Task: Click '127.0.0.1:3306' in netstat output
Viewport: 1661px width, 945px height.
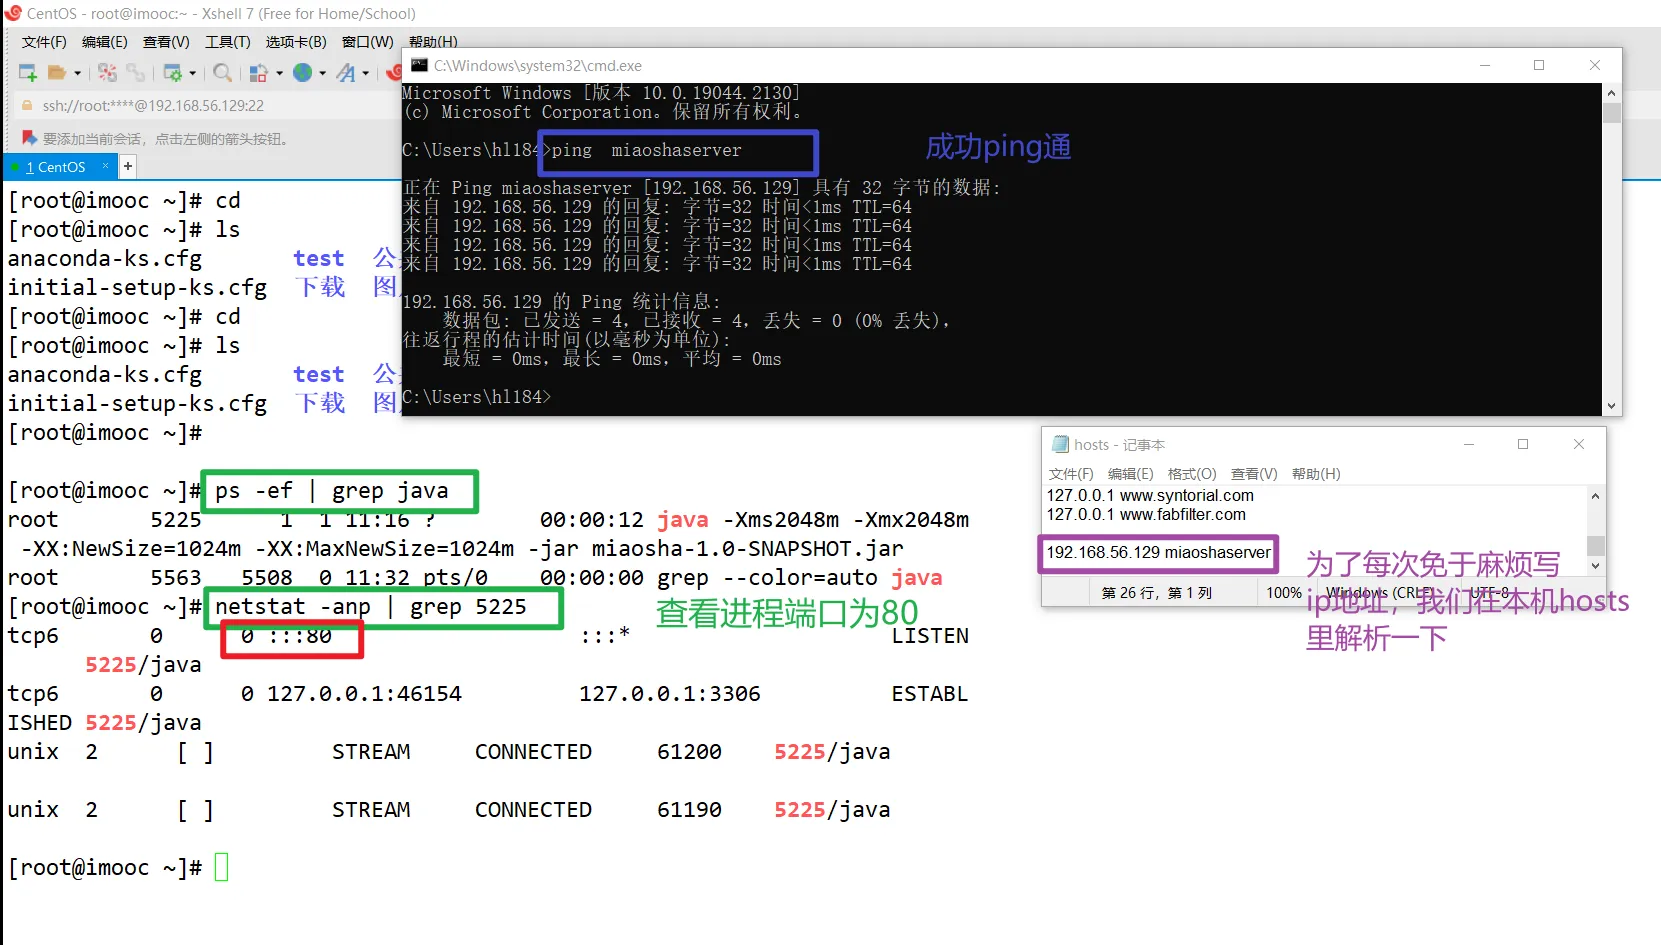Action: click(670, 694)
